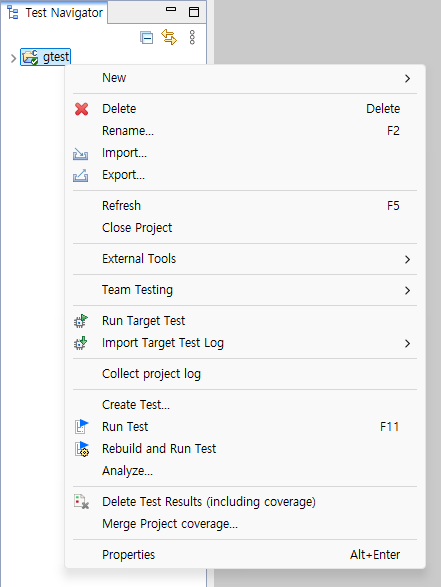Screen dimensions: 441x587
Task: Expand the External Tools submenu
Action: click(x=407, y=259)
